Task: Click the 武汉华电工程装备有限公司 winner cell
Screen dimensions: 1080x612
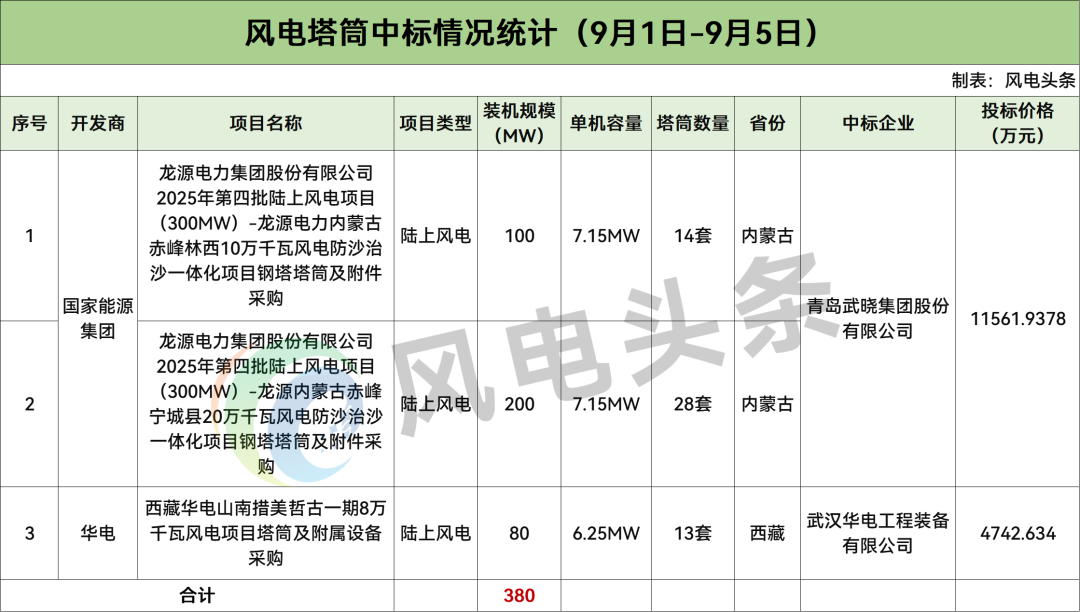Action: click(x=878, y=533)
